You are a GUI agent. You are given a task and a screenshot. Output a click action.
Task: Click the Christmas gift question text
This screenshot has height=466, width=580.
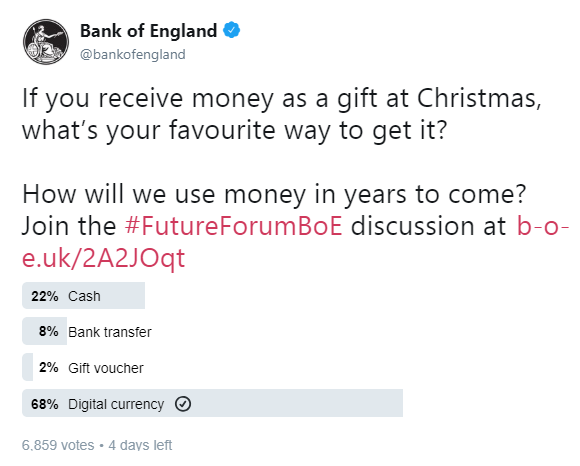[282, 114]
